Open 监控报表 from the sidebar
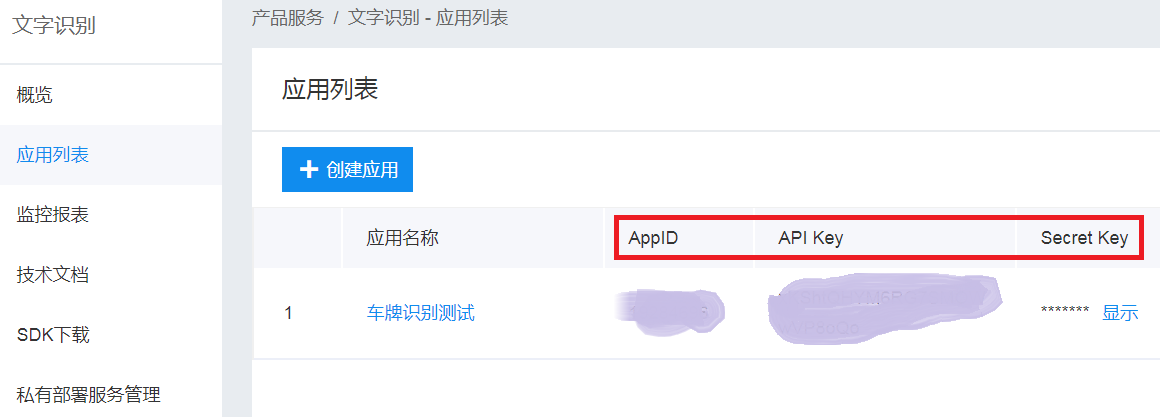Screen dimensions: 1160x417 pyautogui.click(x=111, y=215)
